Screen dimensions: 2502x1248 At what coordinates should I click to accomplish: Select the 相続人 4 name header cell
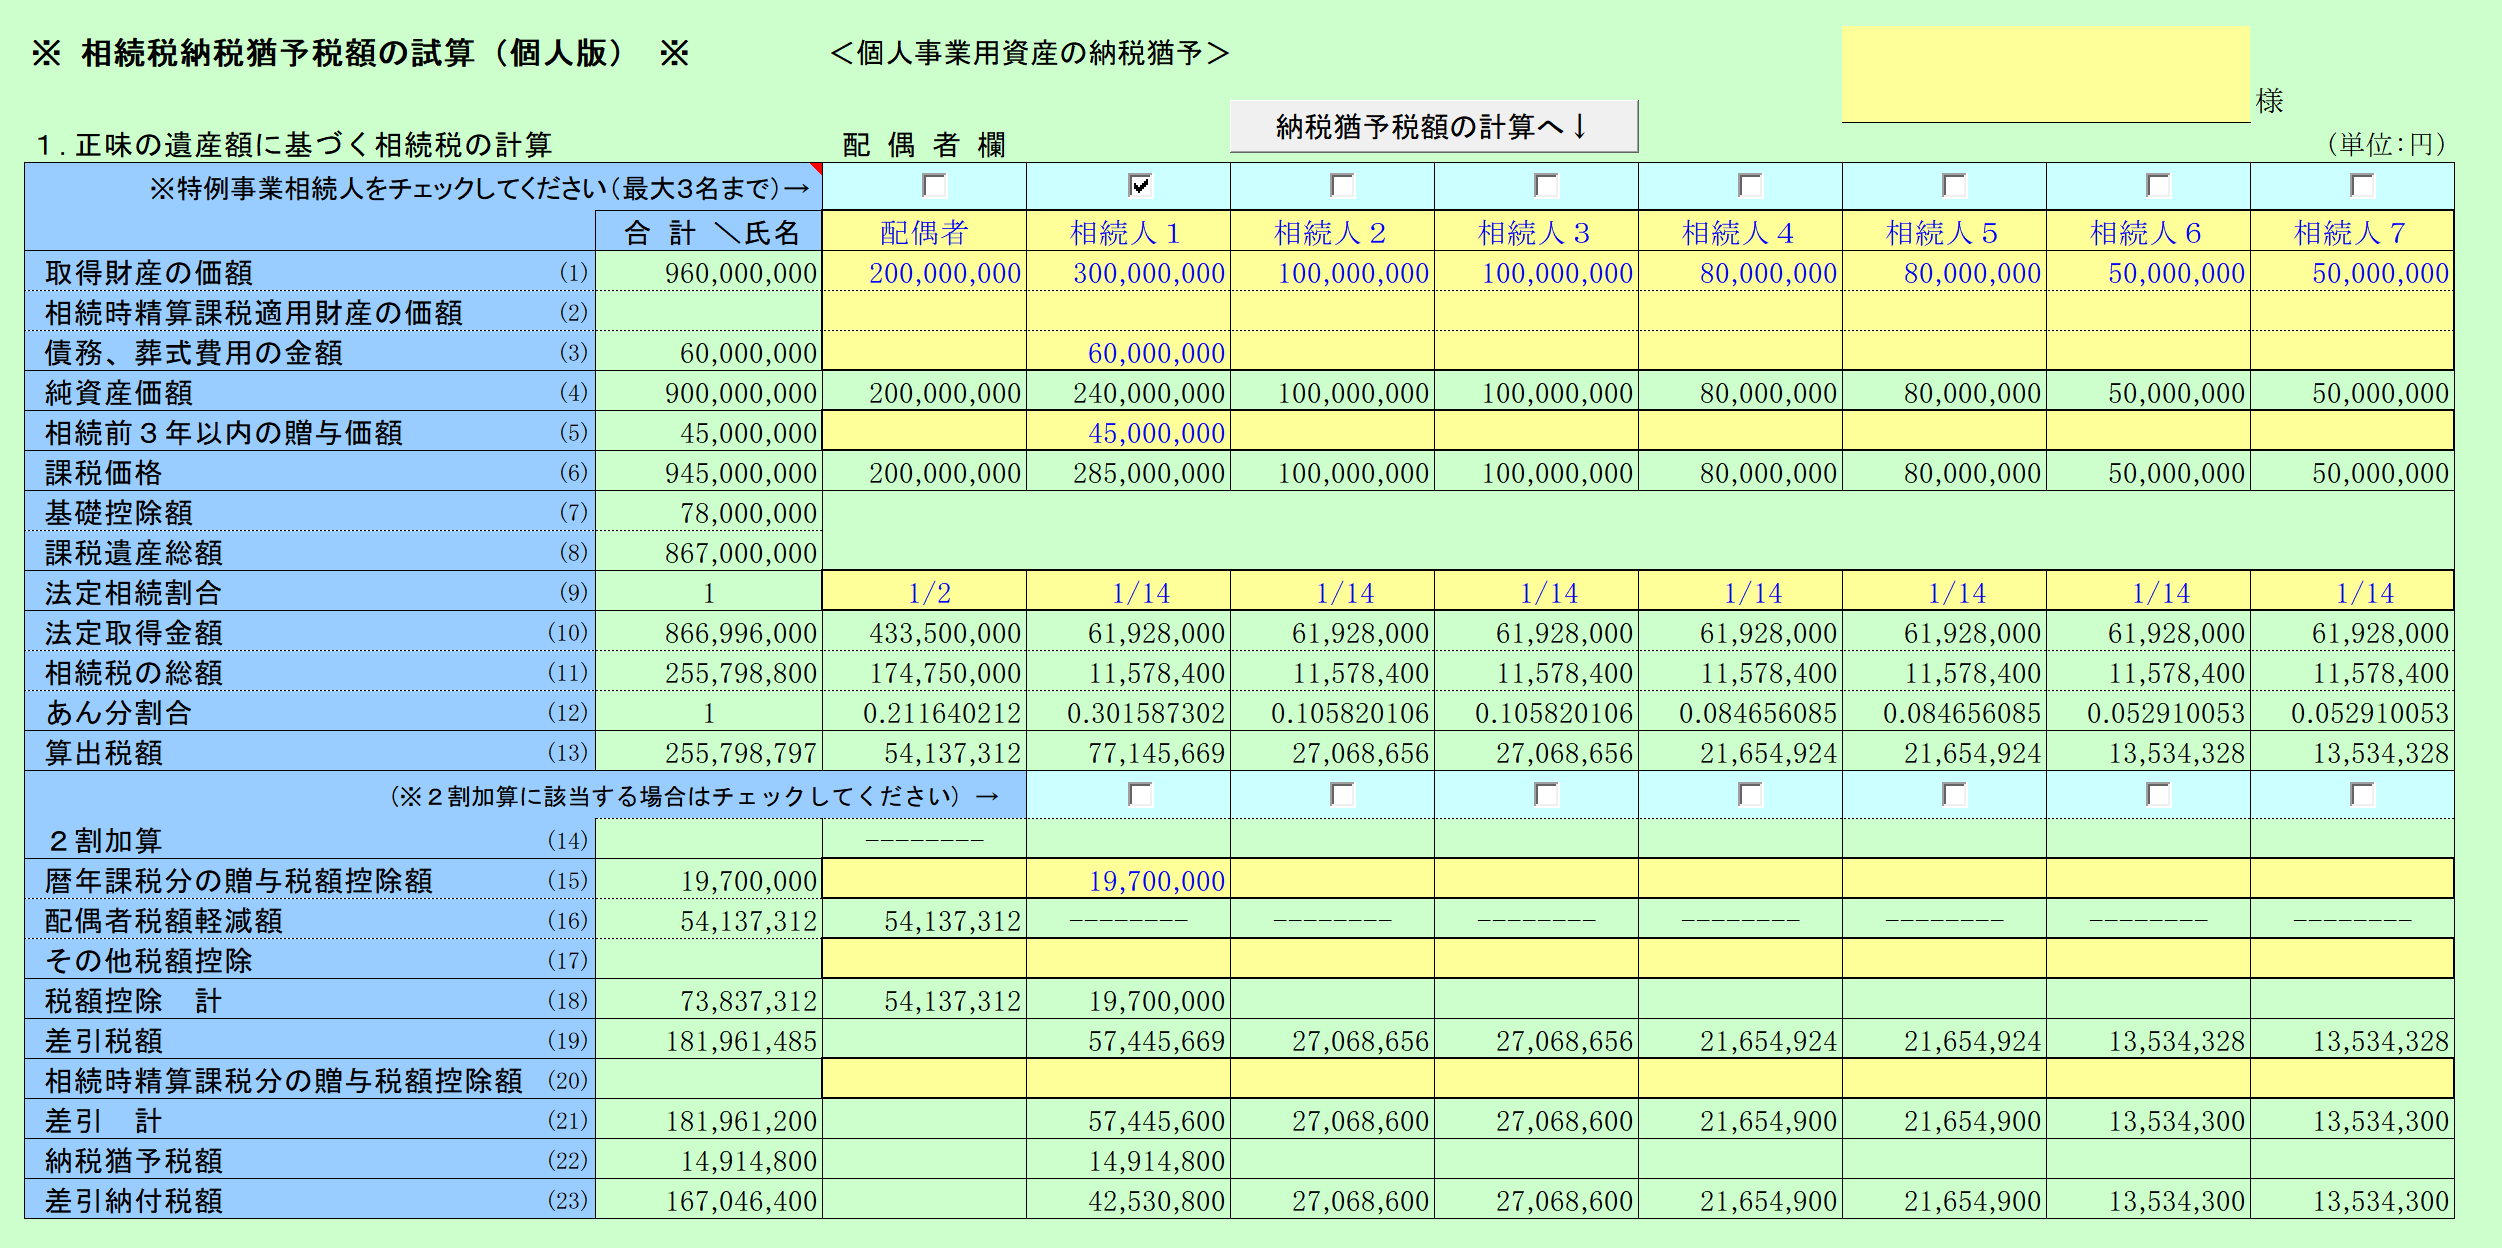coord(1740,231)
